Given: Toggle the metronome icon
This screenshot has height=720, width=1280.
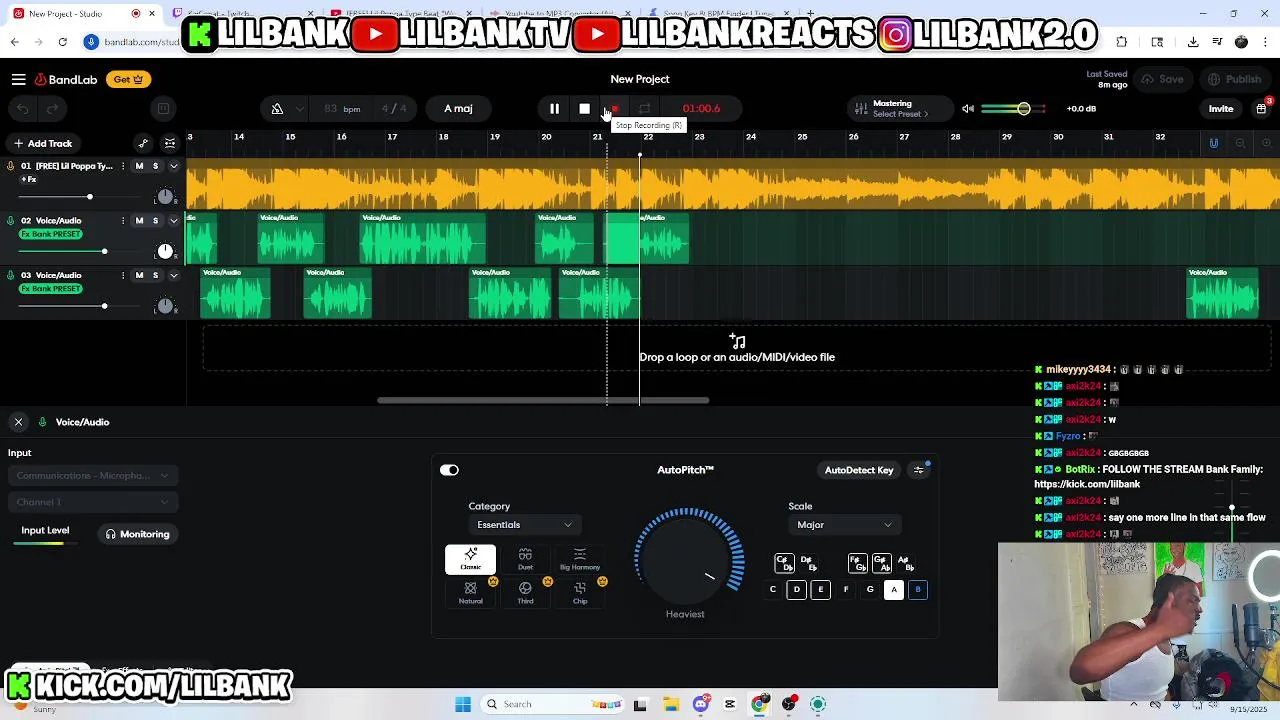Looking at the screenshot, I should click(x=277, y=108).
